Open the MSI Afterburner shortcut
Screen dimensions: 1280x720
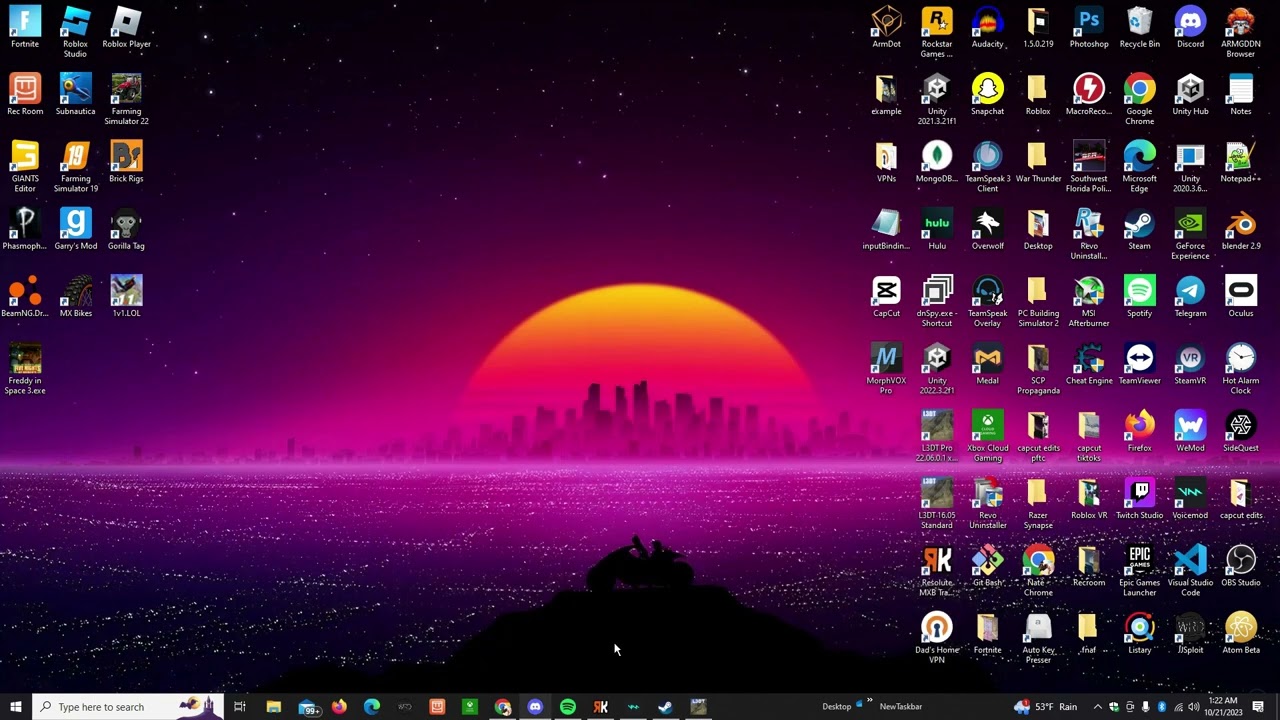1089,302
